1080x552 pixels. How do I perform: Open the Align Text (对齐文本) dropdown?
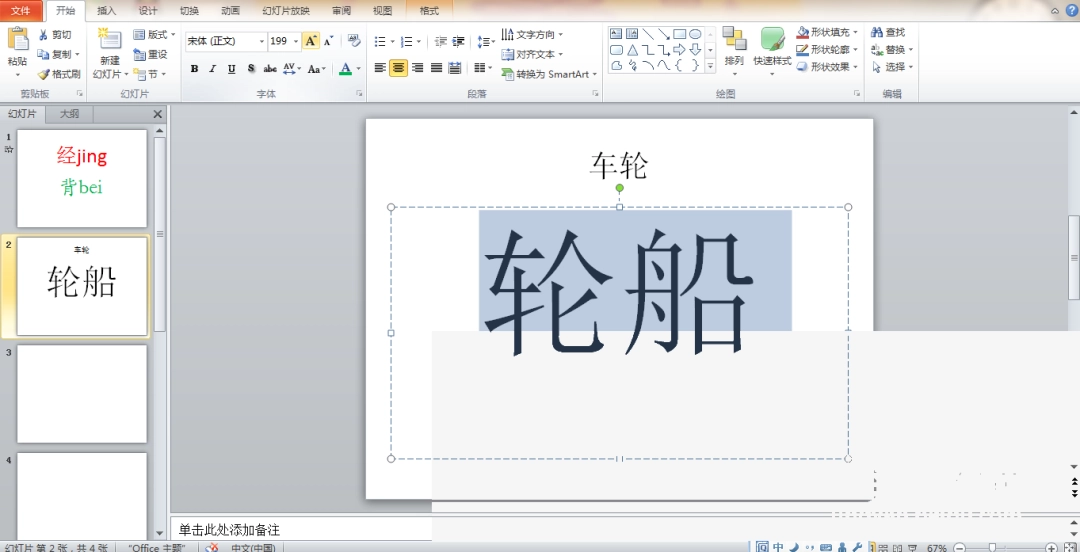coord(532,54)
